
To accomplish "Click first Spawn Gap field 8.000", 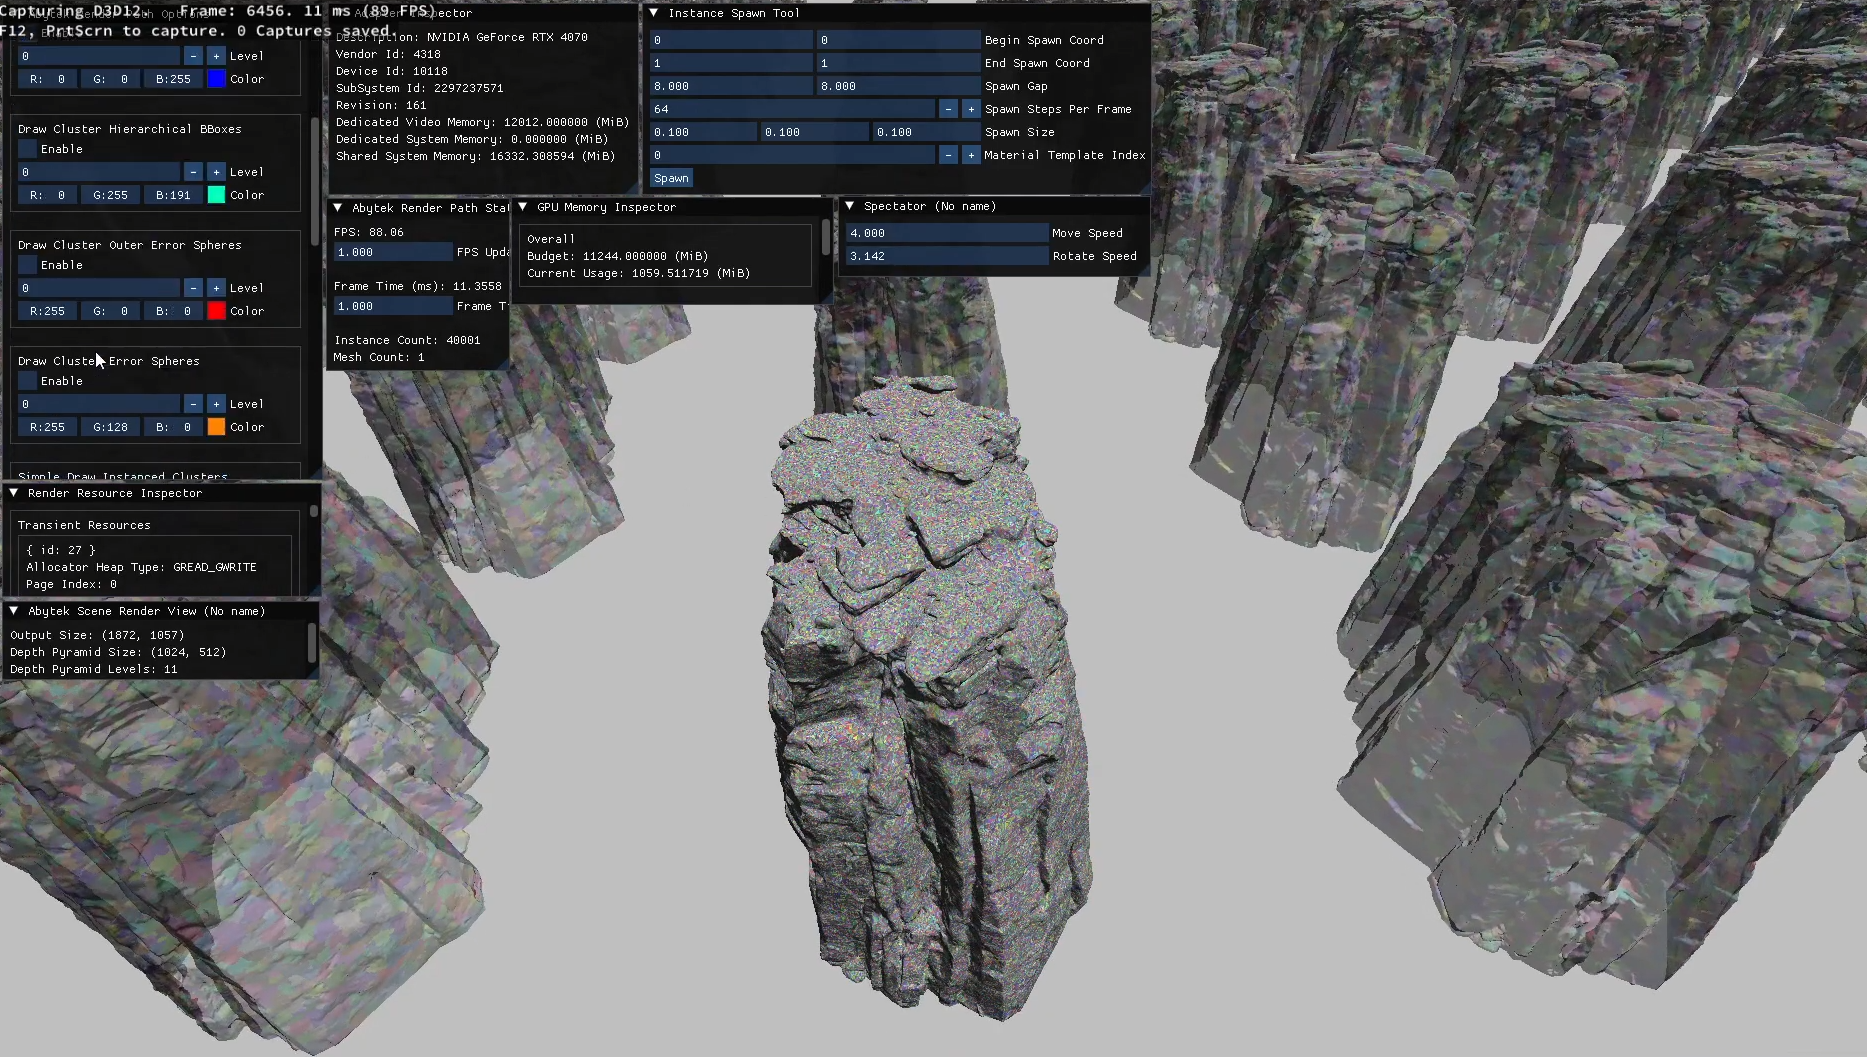I will tap(731, 86).
